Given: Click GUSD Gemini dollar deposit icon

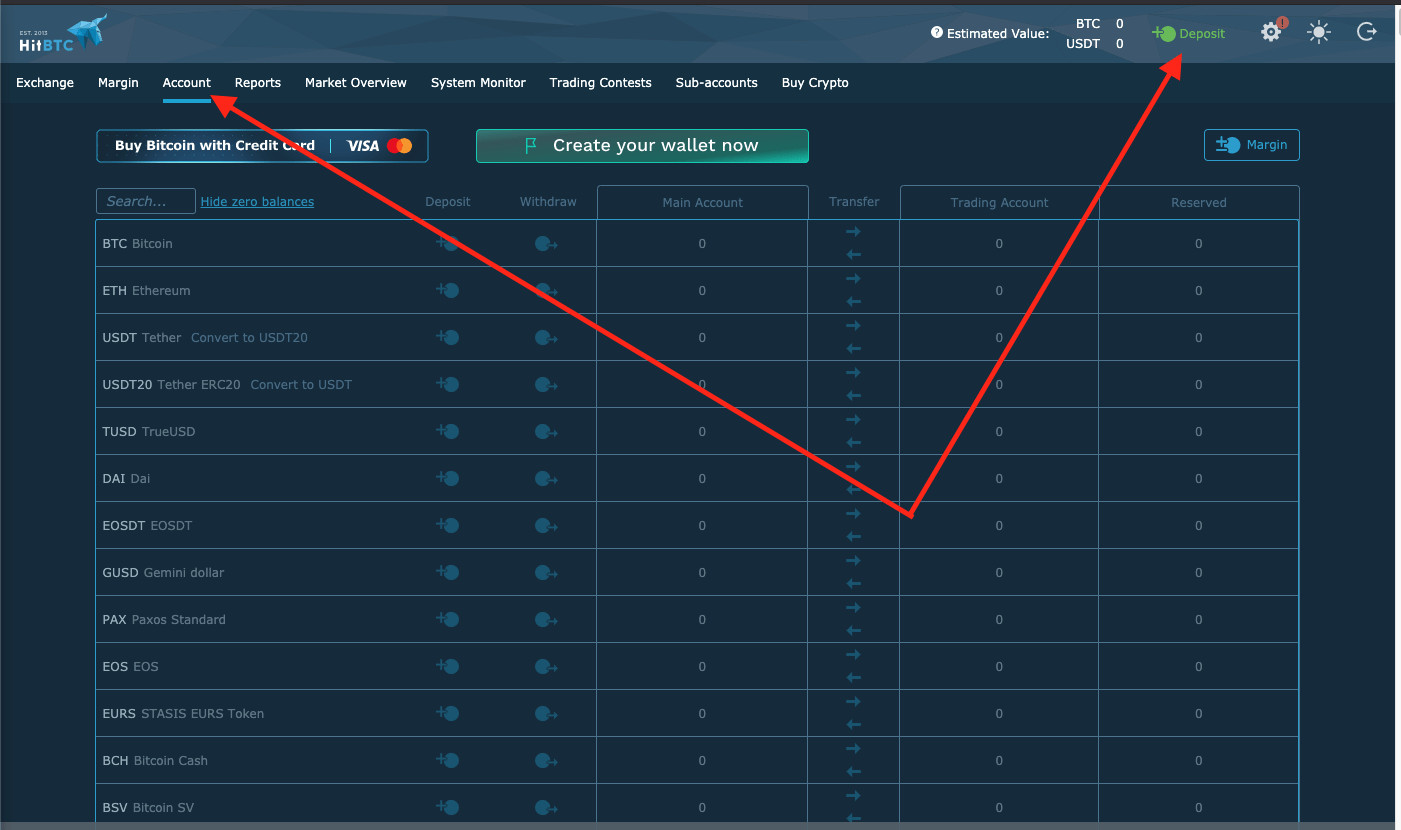Looking at the screenshot, I should click(447, 572).
